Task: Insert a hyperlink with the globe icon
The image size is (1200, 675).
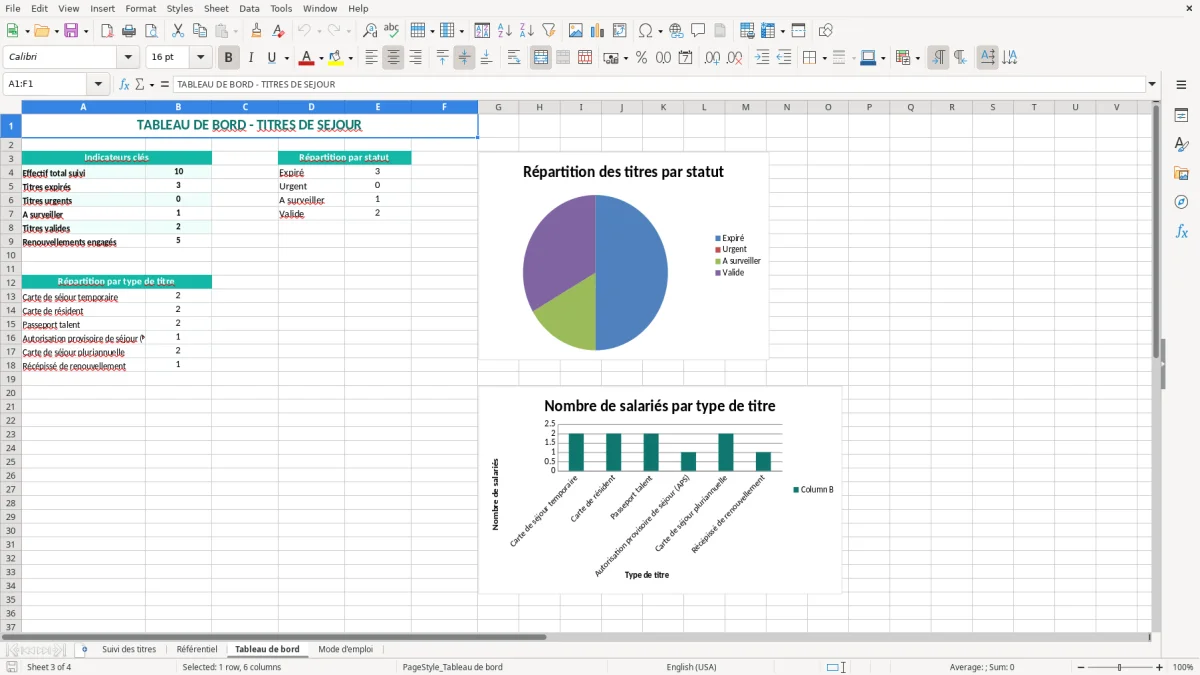Action: [x=676, y=31]
